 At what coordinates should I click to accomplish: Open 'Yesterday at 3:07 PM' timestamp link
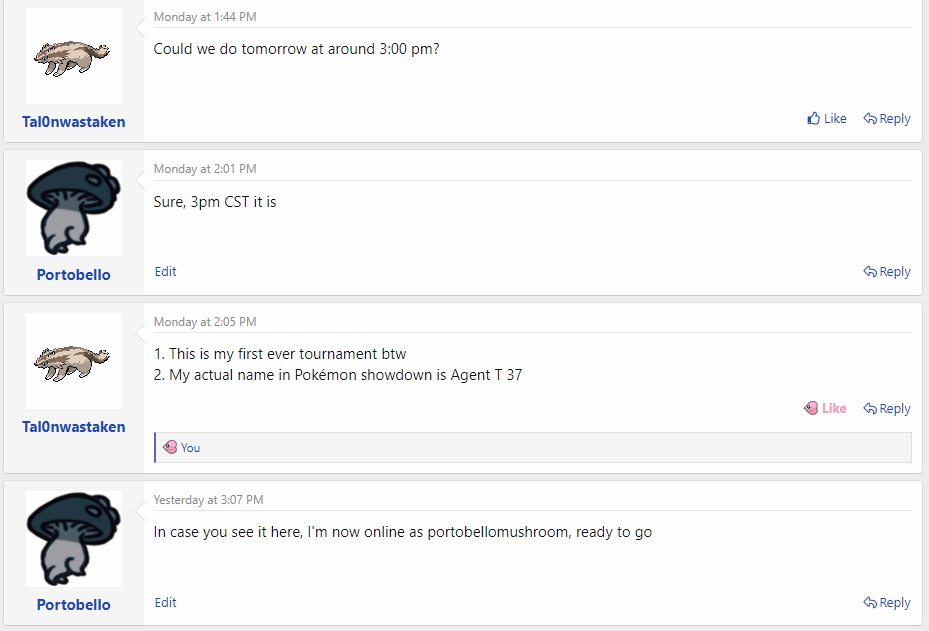(x=208, y=500)
